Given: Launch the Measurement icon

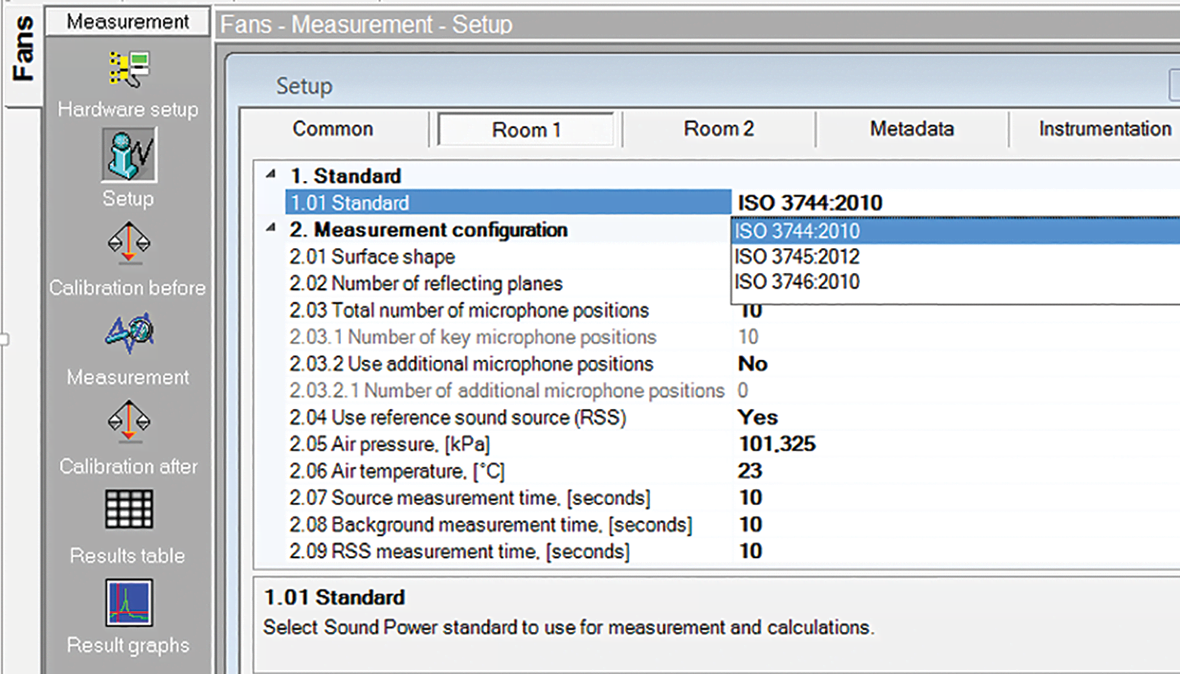Looking at the screenshot, I should click(x=128, y=334).
